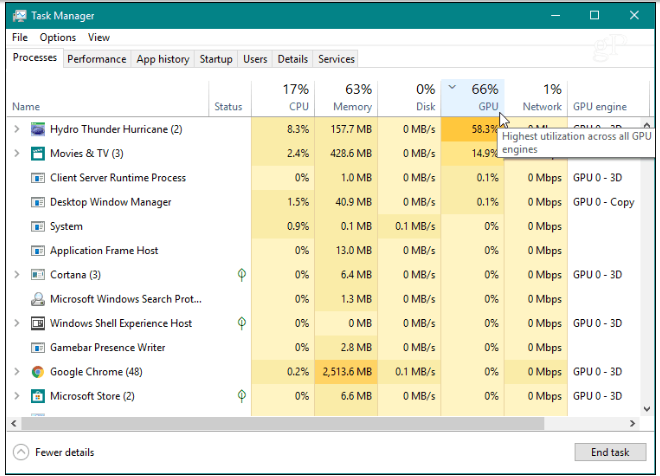The width and height of the screenshot is (660, 476).
Task: Click the End task button
Action: 610,452
